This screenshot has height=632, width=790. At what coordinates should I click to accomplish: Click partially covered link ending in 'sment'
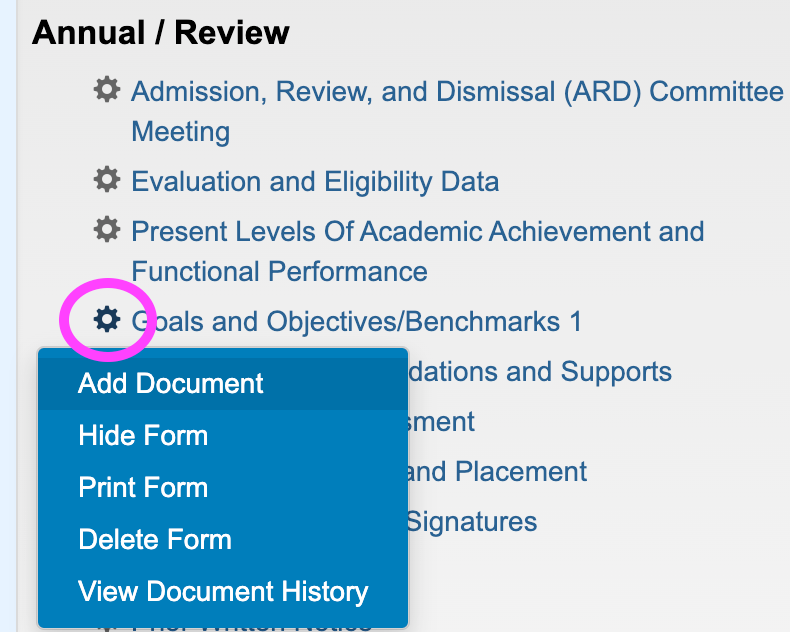(441, 422)
